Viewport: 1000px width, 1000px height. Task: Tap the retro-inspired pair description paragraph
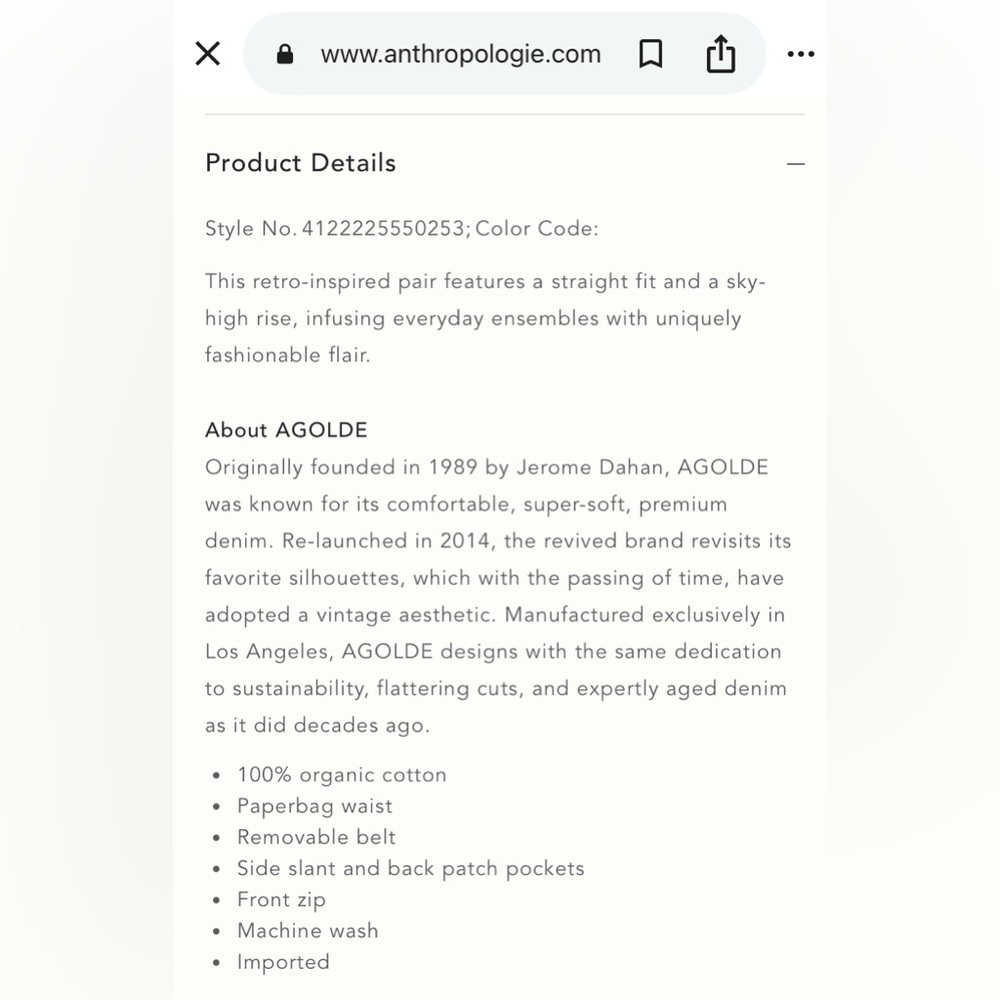pyautogui.click(x=485, y=318)
